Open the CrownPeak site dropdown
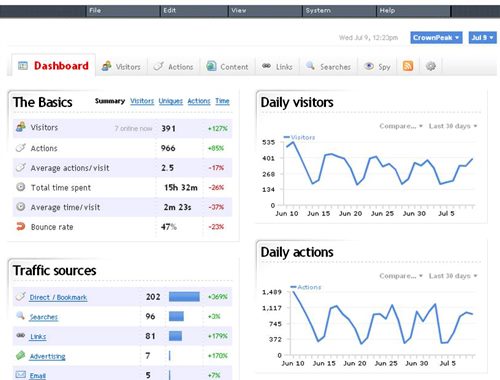Screen dimensions: 500x380 click(x=436, y=38)
